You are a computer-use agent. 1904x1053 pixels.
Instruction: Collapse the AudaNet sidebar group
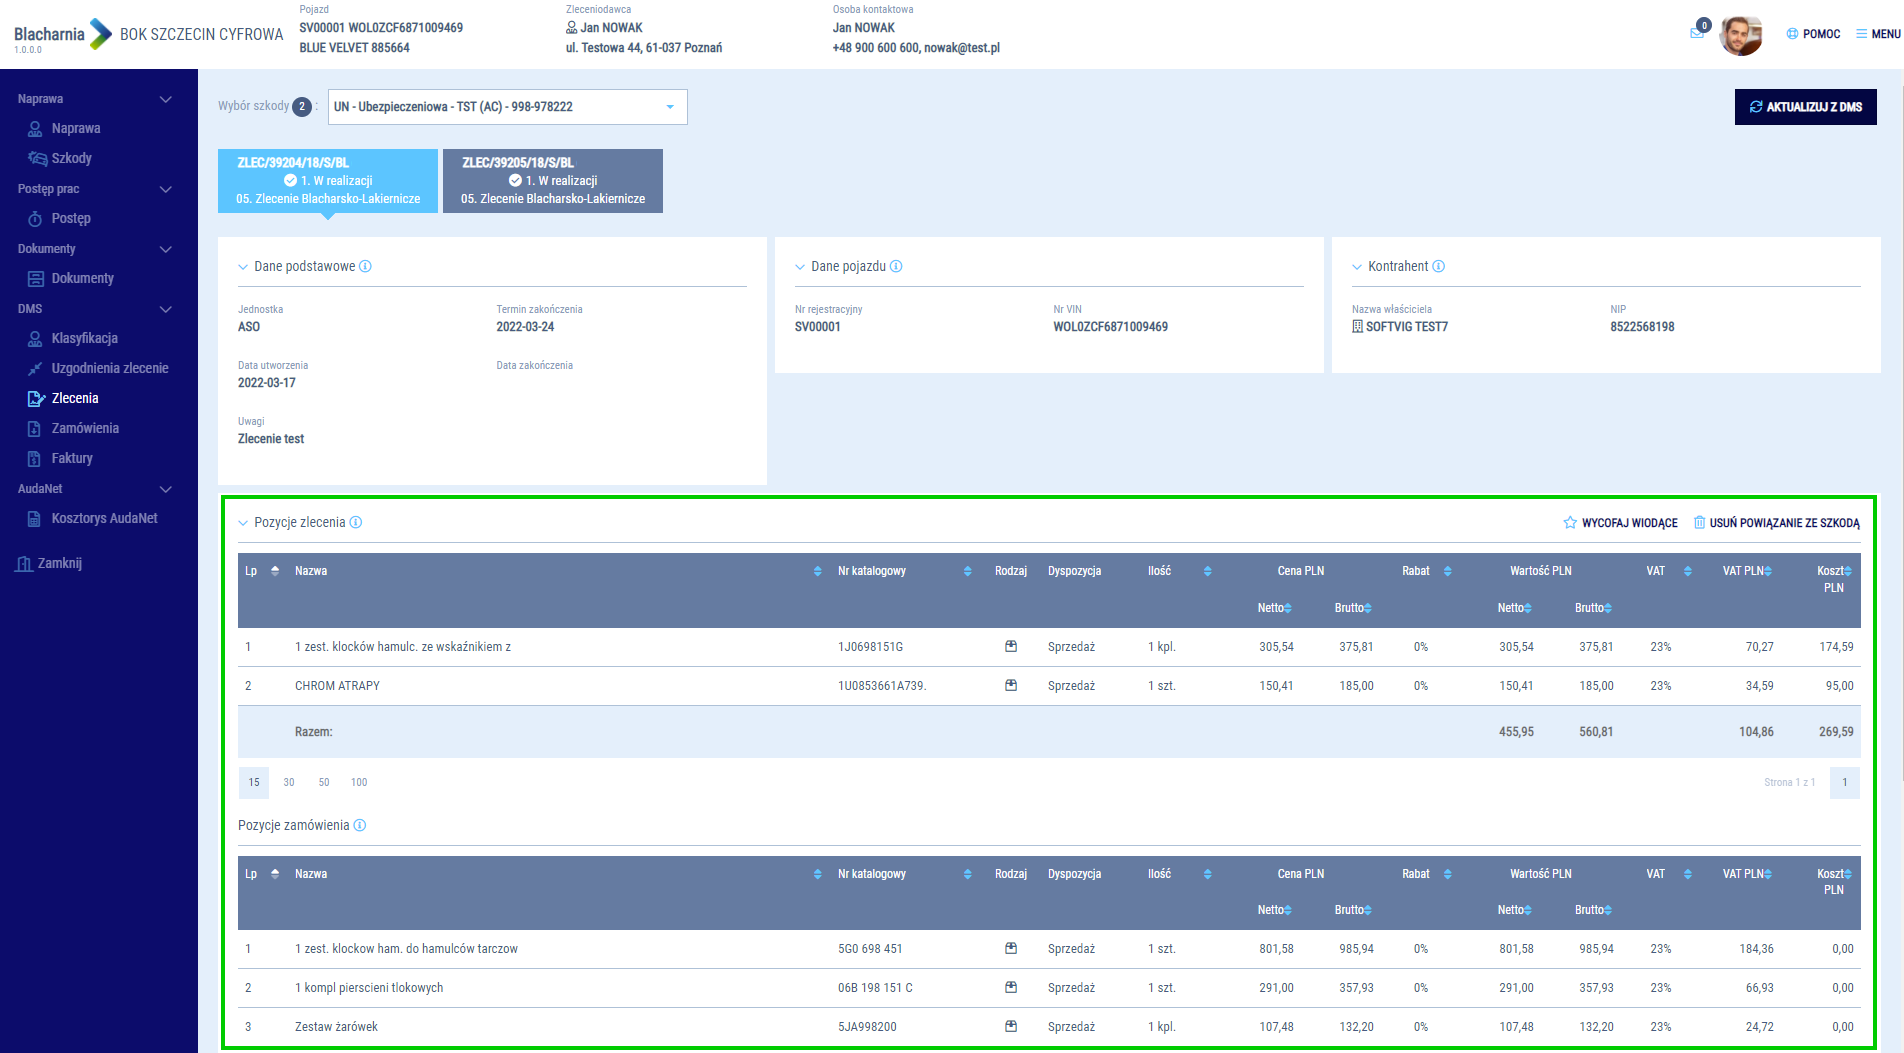(166, 489)
